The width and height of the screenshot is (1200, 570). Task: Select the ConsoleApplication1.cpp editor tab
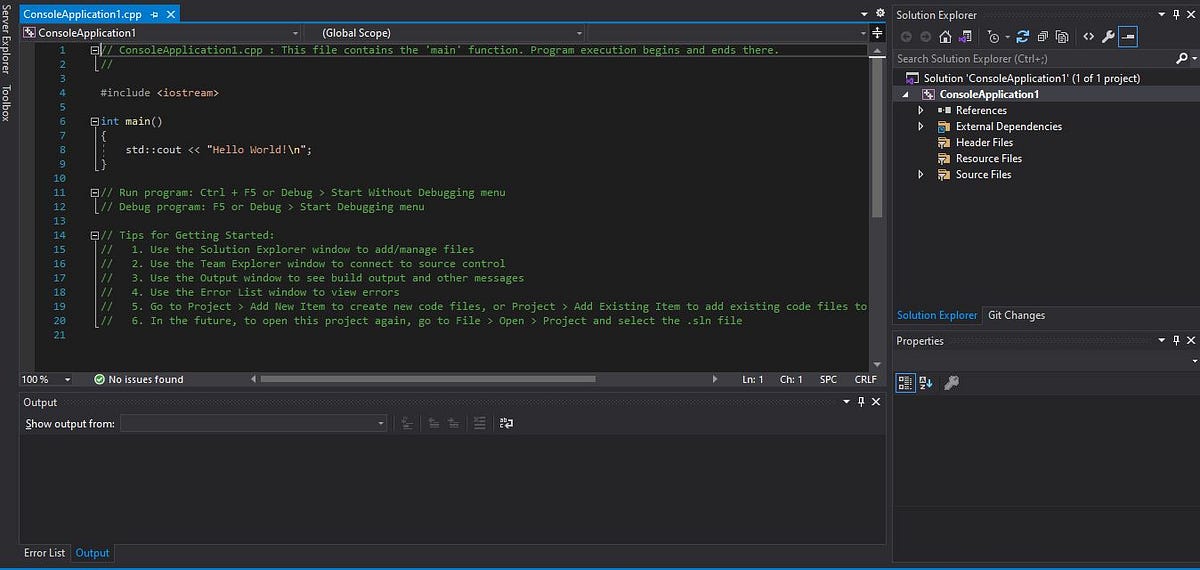point(82,15)
